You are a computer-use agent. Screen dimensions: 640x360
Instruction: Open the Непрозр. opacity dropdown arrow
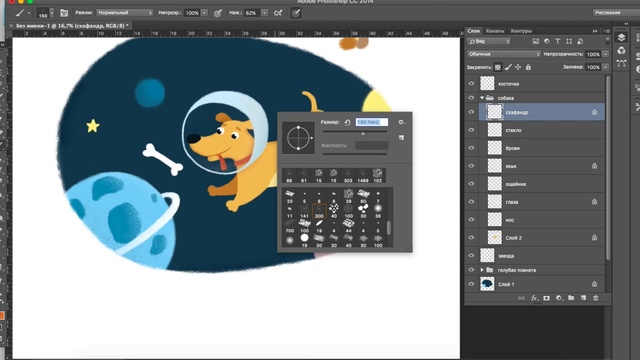204,13
